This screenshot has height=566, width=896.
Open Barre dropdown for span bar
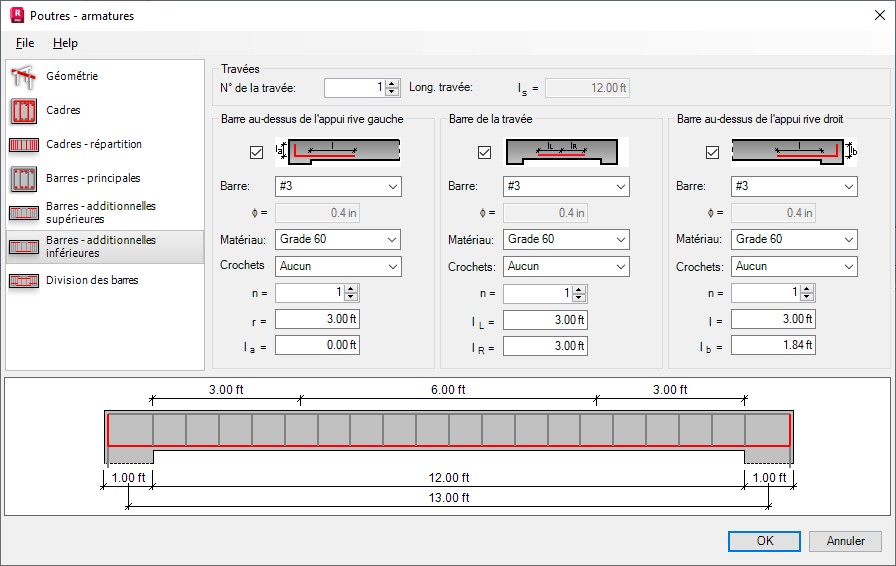(x=566, y=186)
